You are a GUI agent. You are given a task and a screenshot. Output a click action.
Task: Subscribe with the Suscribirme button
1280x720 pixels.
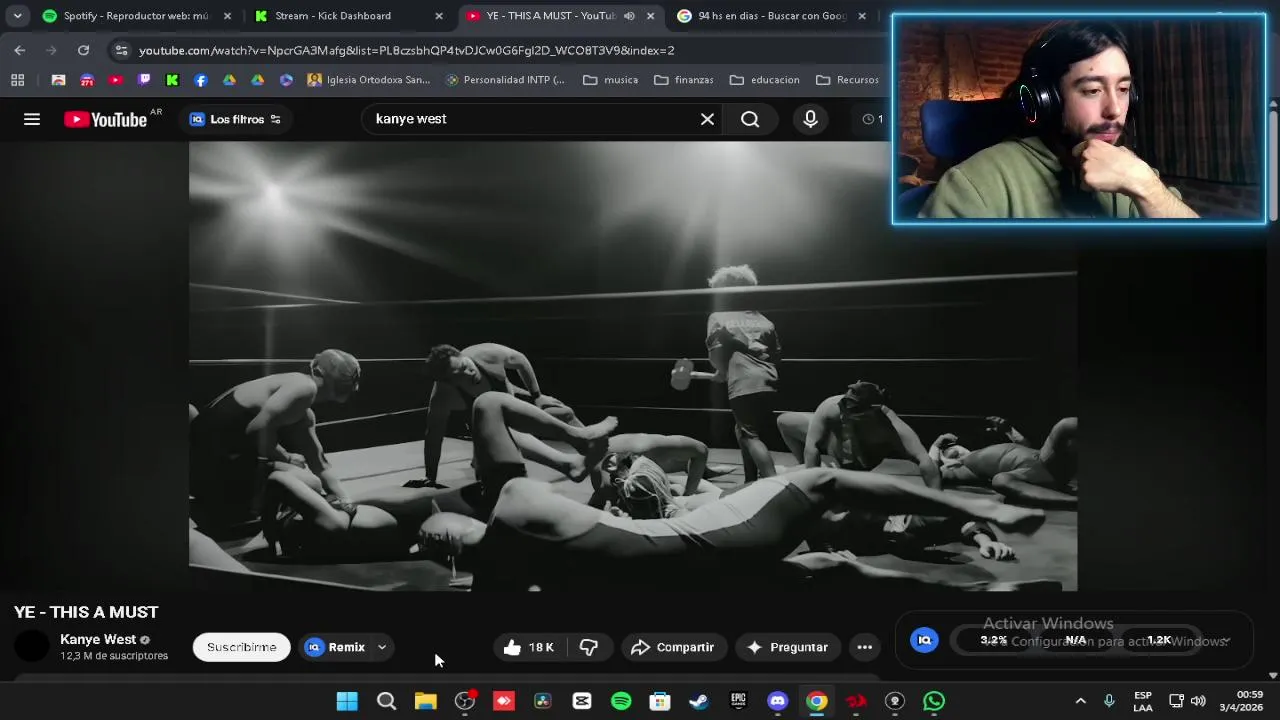(241, 647)
